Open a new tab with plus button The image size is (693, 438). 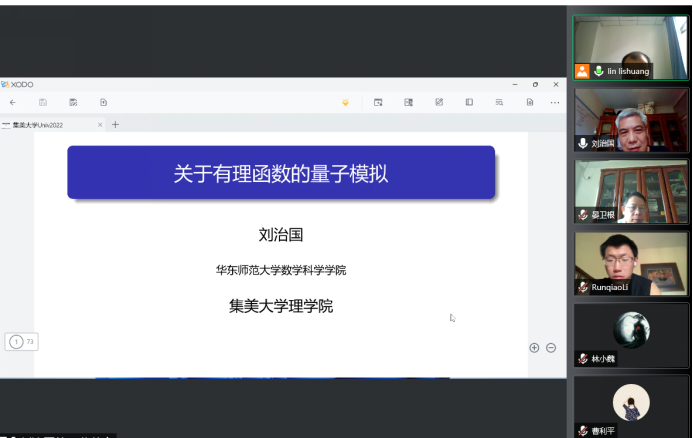(x=115, y=125)
